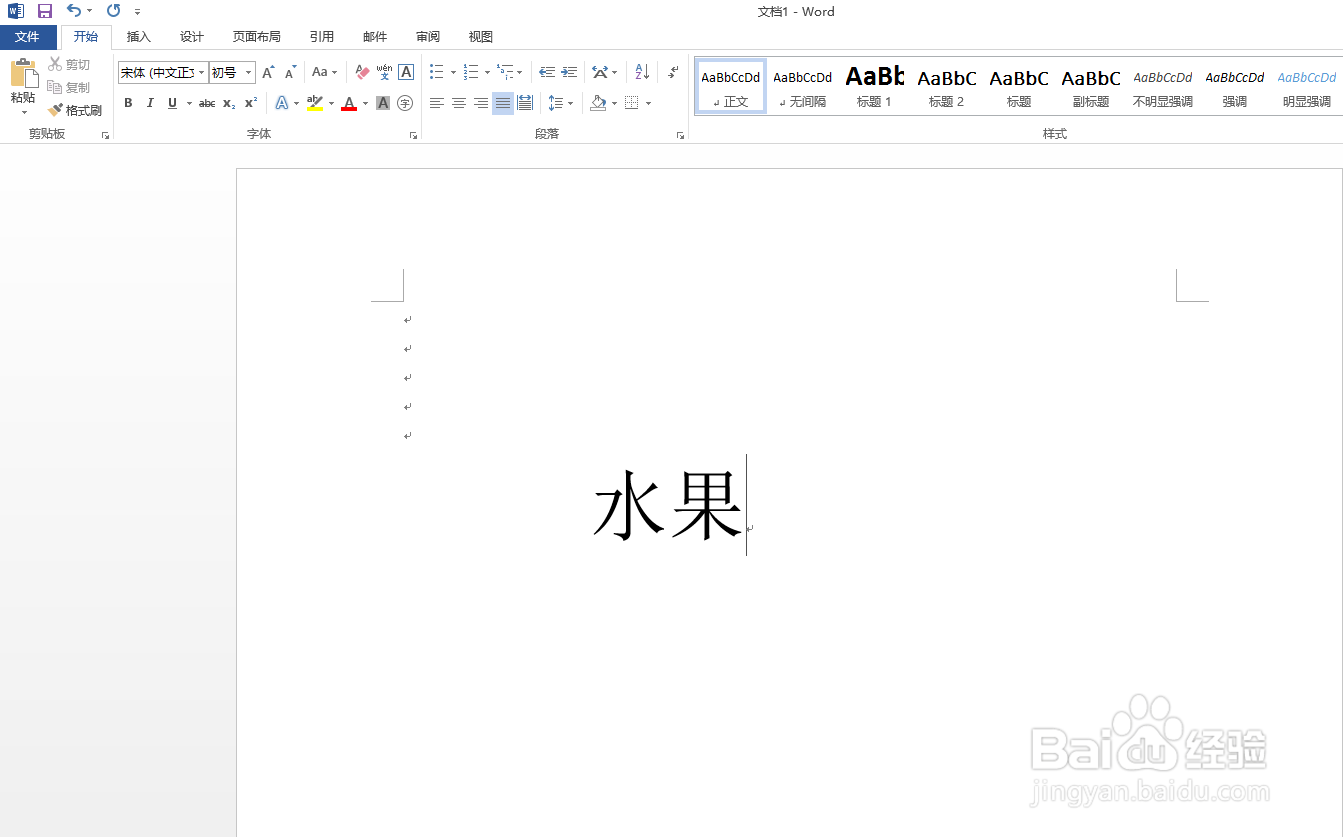Image resolution: width=1343 pixels, height=837 pixels.
Task: Click the distributed alignment icon
Action: [x=525, y=103]
